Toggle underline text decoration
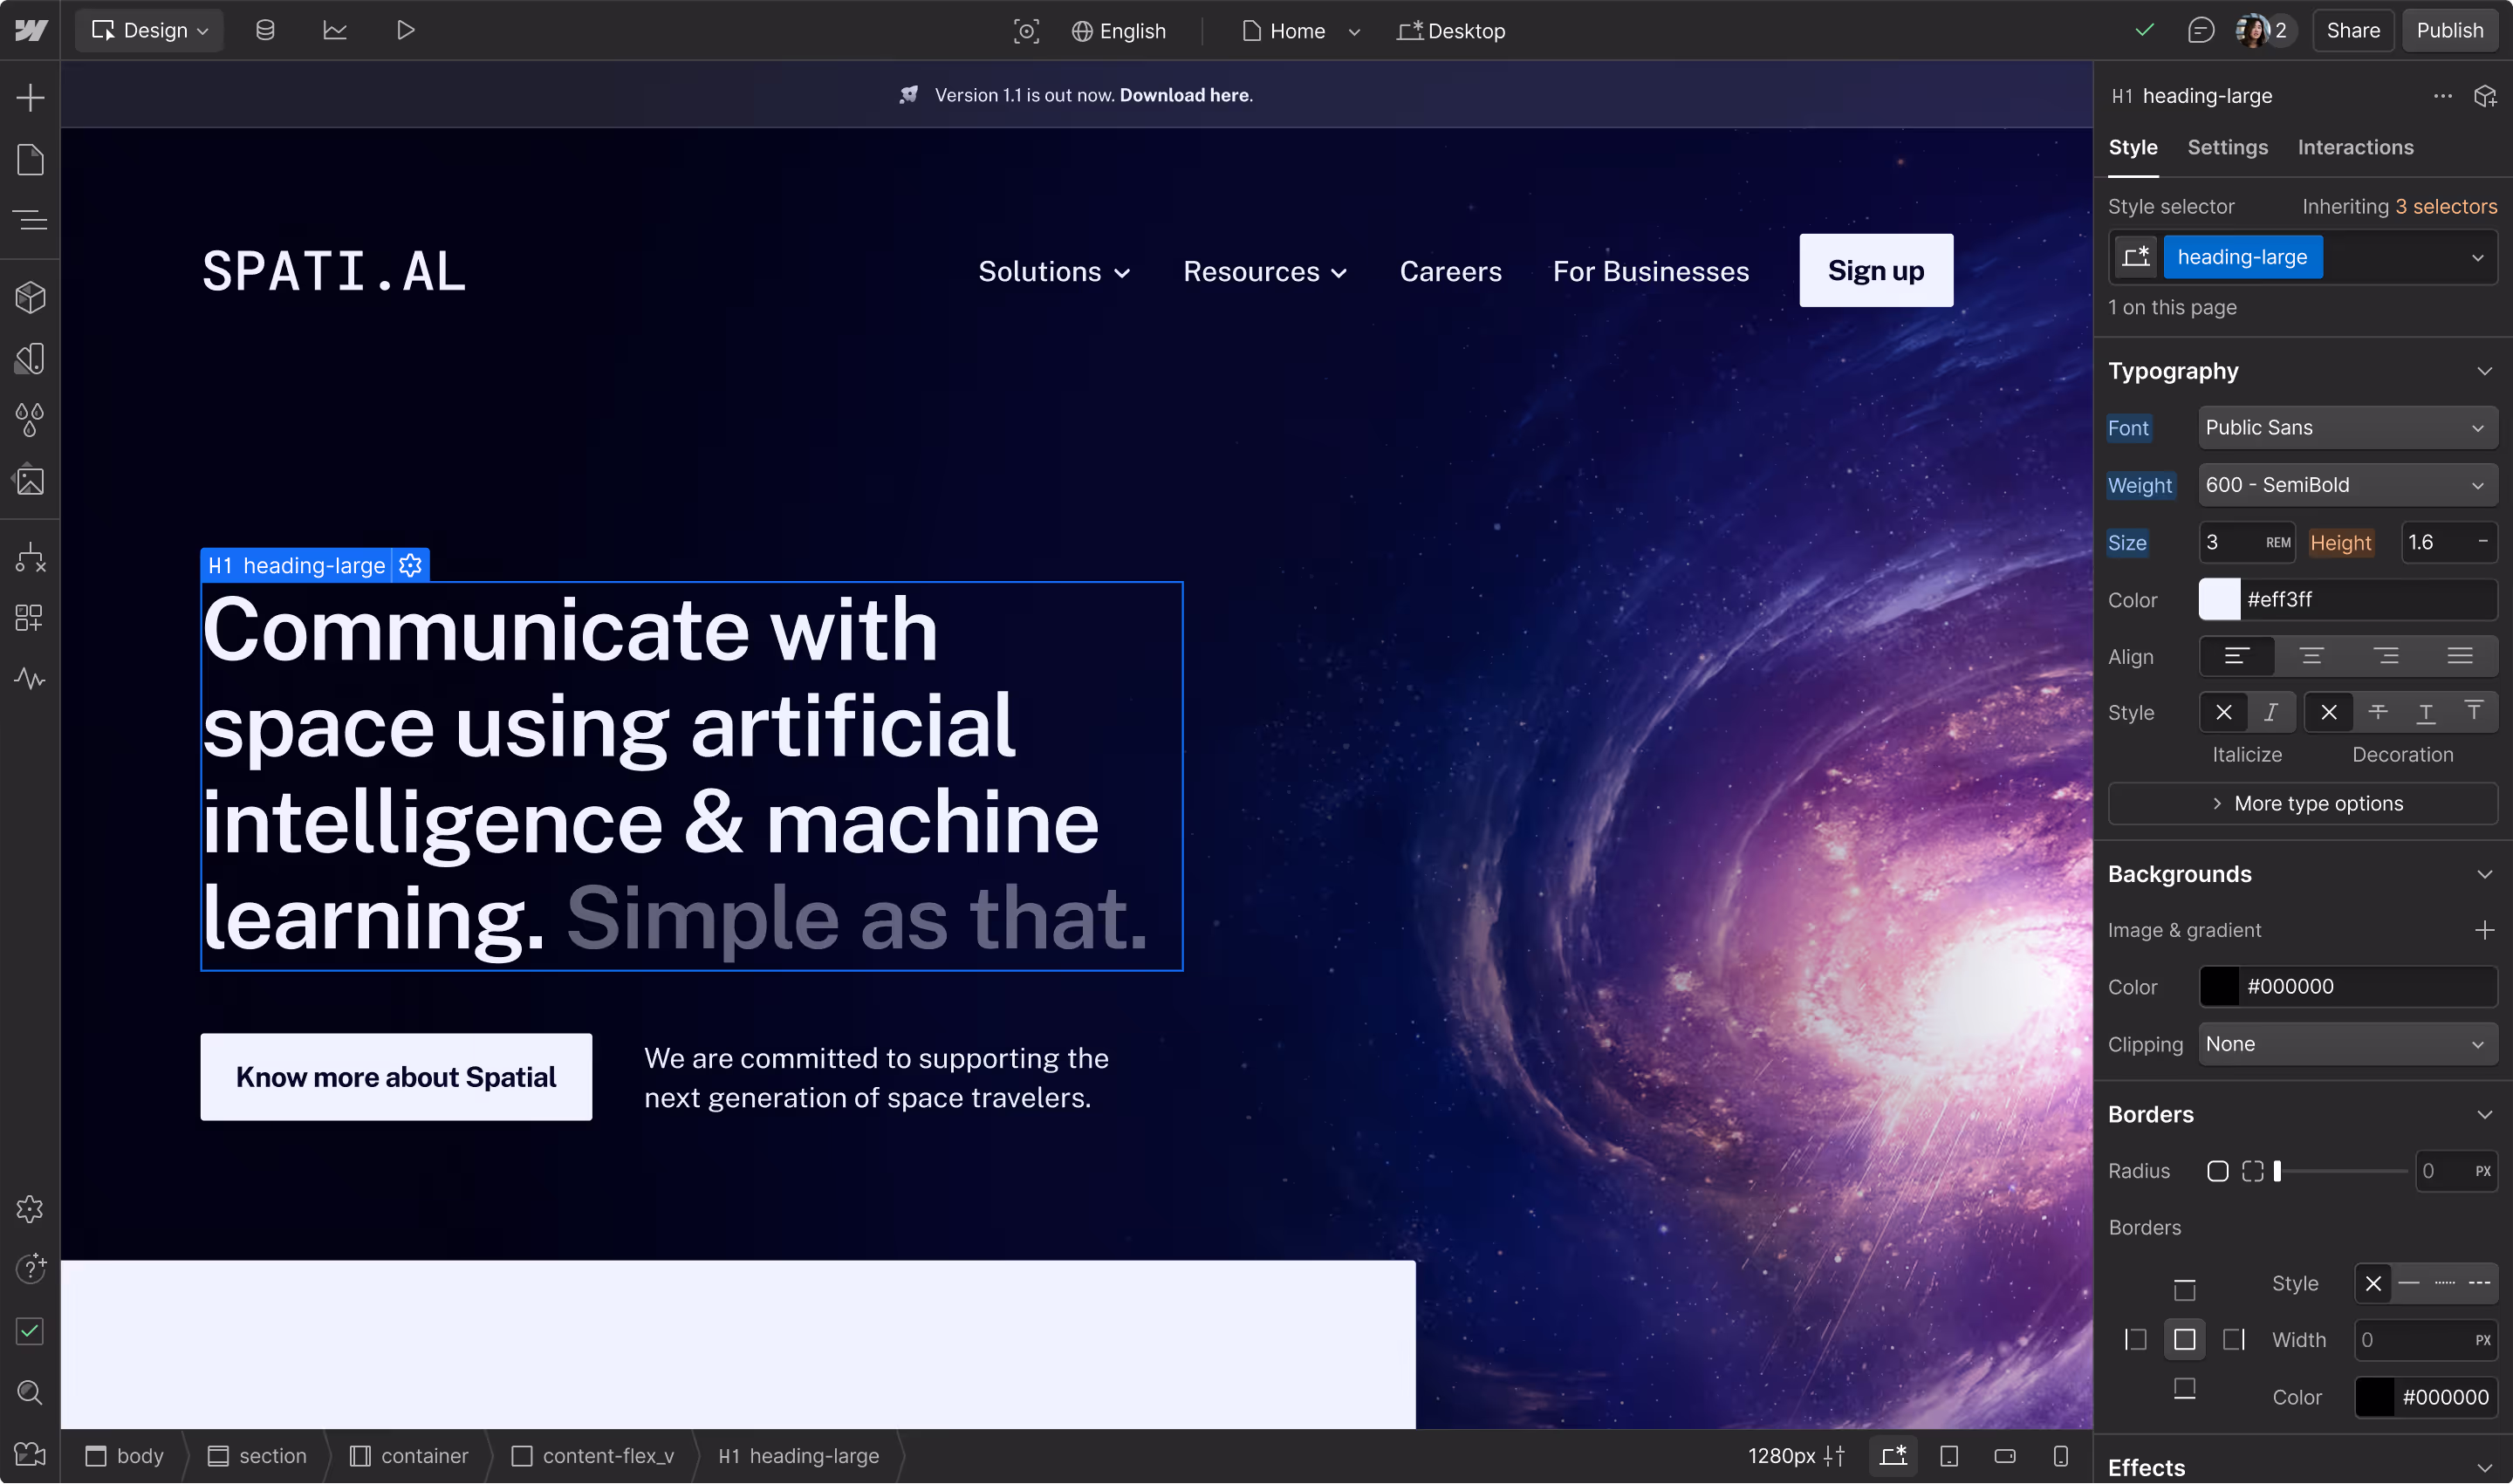 (x=2425, y=712)
